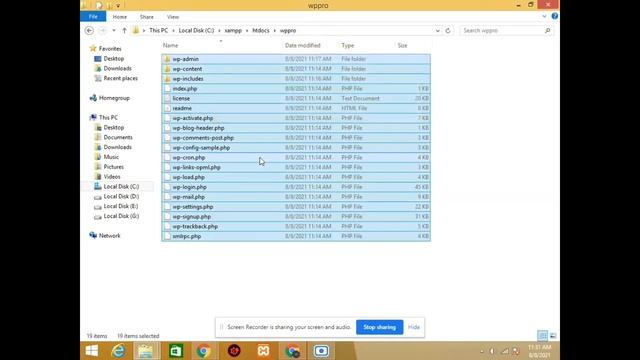The height and width of the screenshot is (360, 640).
Task: Select the wp-links-opml.php file
Action: (x=296, y=167)
